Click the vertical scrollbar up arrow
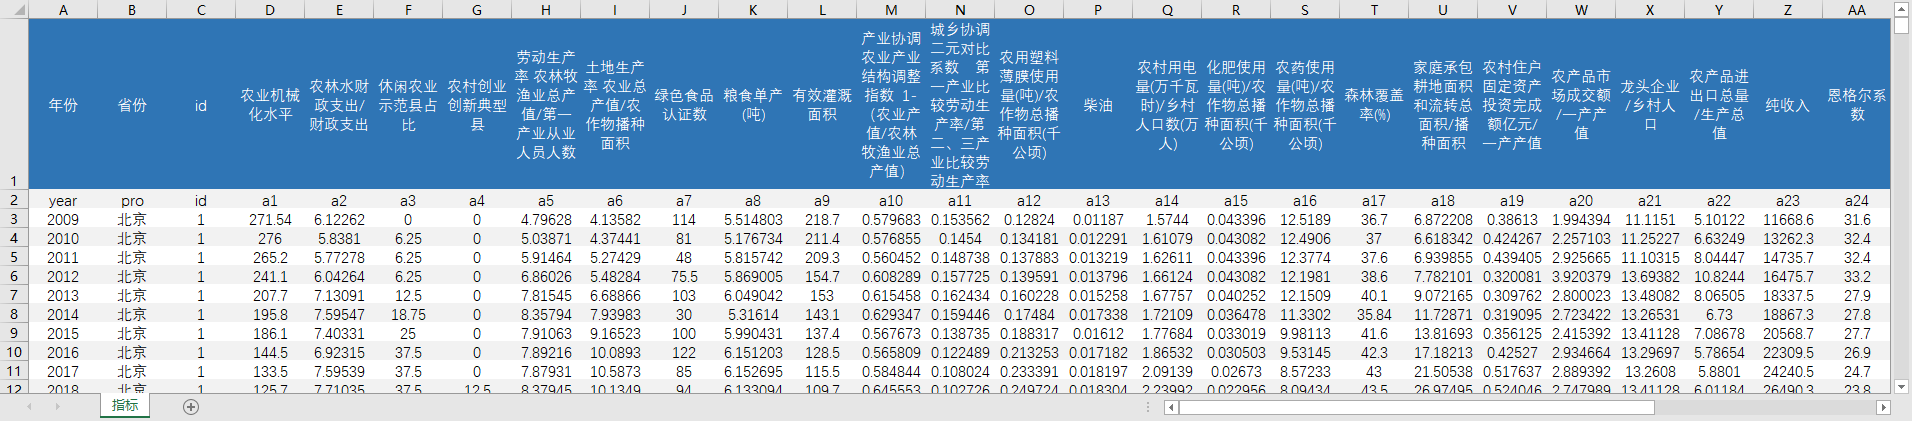The image size is (1912, 421). tap(1902, 9)
